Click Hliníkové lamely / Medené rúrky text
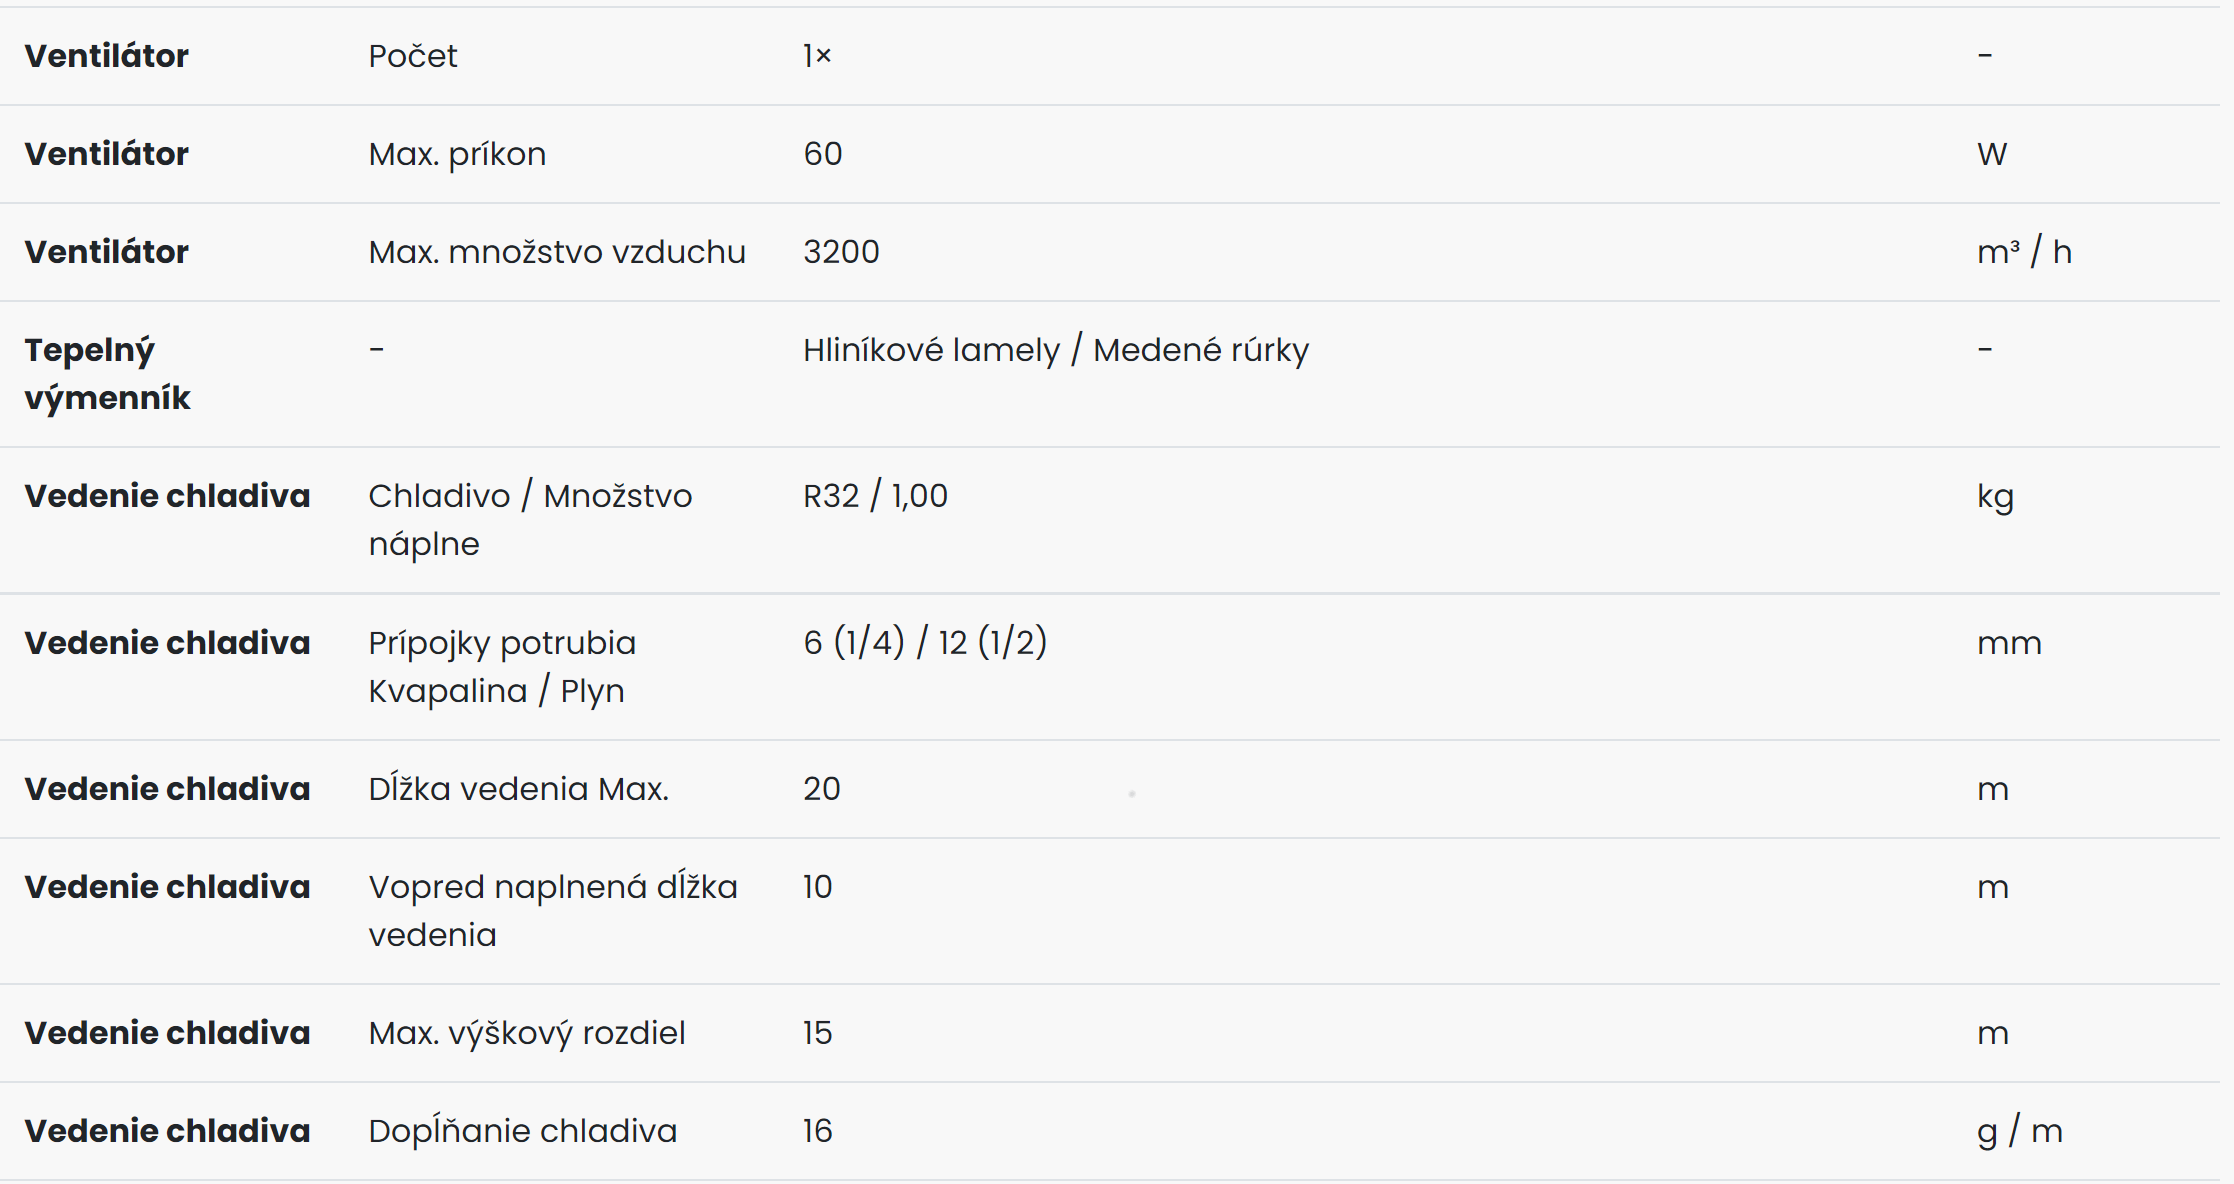 1056,350
